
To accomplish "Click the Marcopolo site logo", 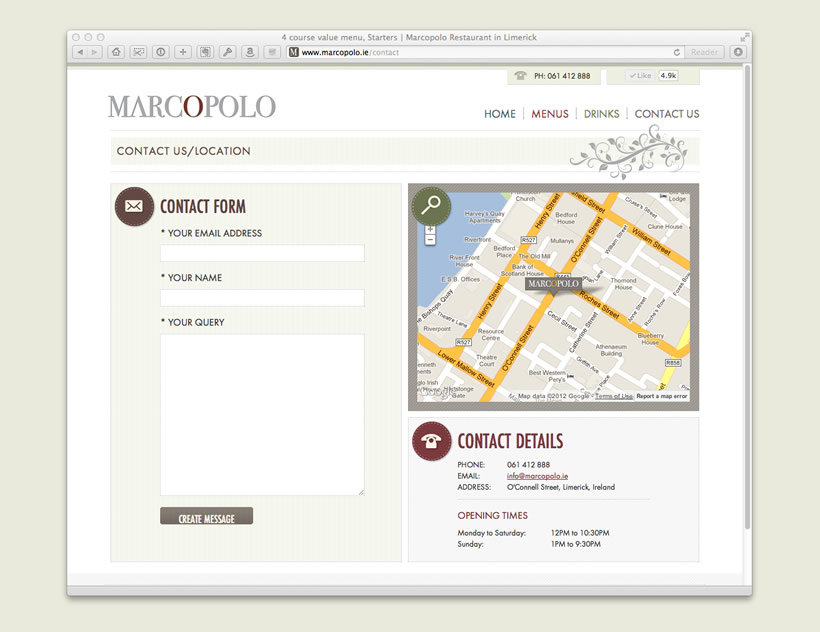I will [192, 107].
